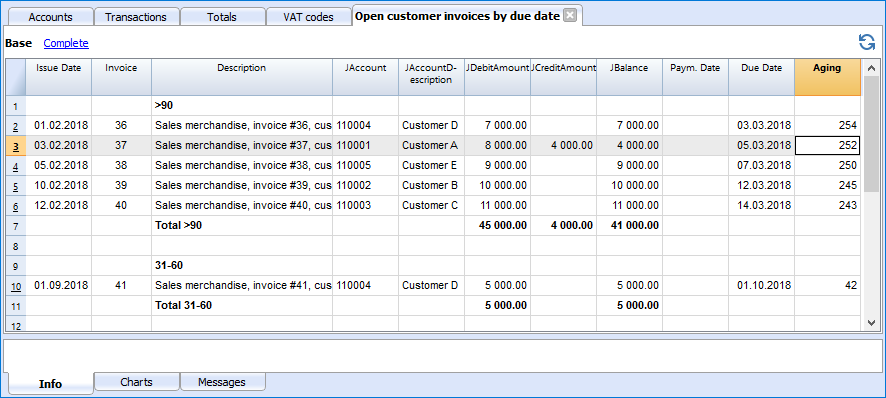This screenshot has height=398, width=886.
Task: Click scrollbar down arrow
Action: (x=870, y=323)
